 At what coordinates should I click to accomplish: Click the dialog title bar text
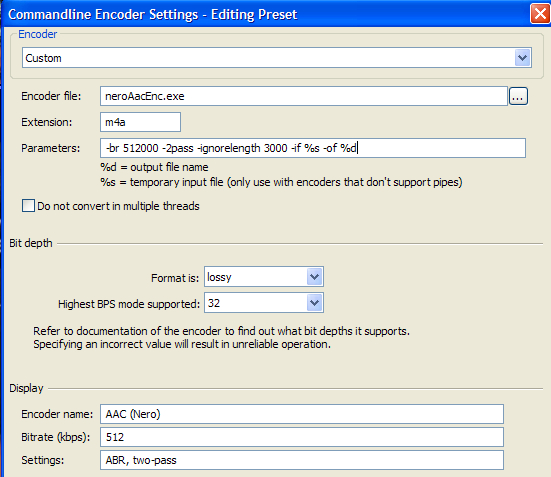click(153, 14)
